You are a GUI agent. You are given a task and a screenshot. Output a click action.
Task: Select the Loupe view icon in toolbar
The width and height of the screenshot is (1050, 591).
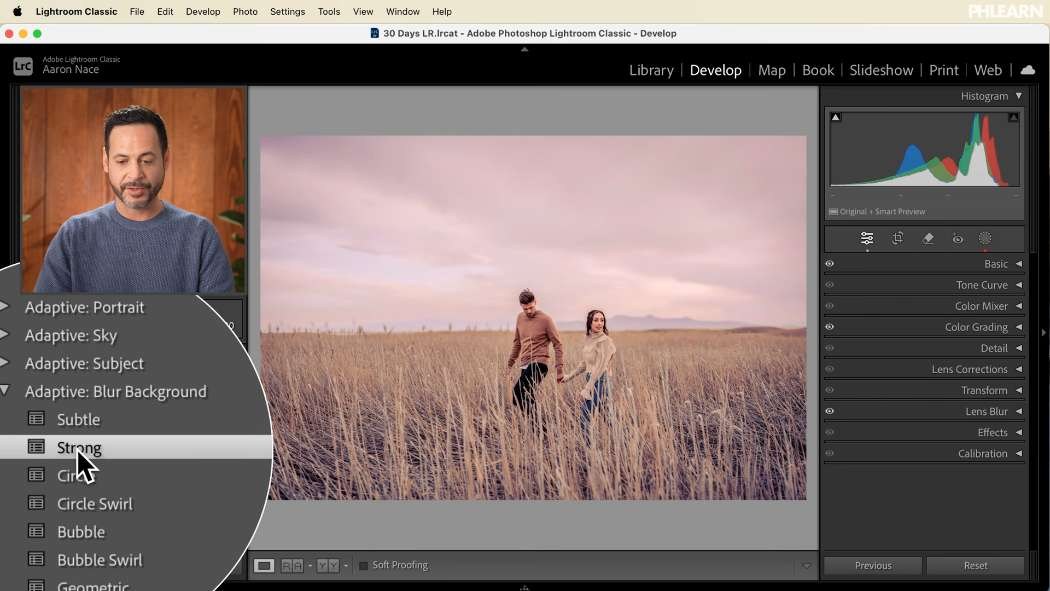click(264, 566)
